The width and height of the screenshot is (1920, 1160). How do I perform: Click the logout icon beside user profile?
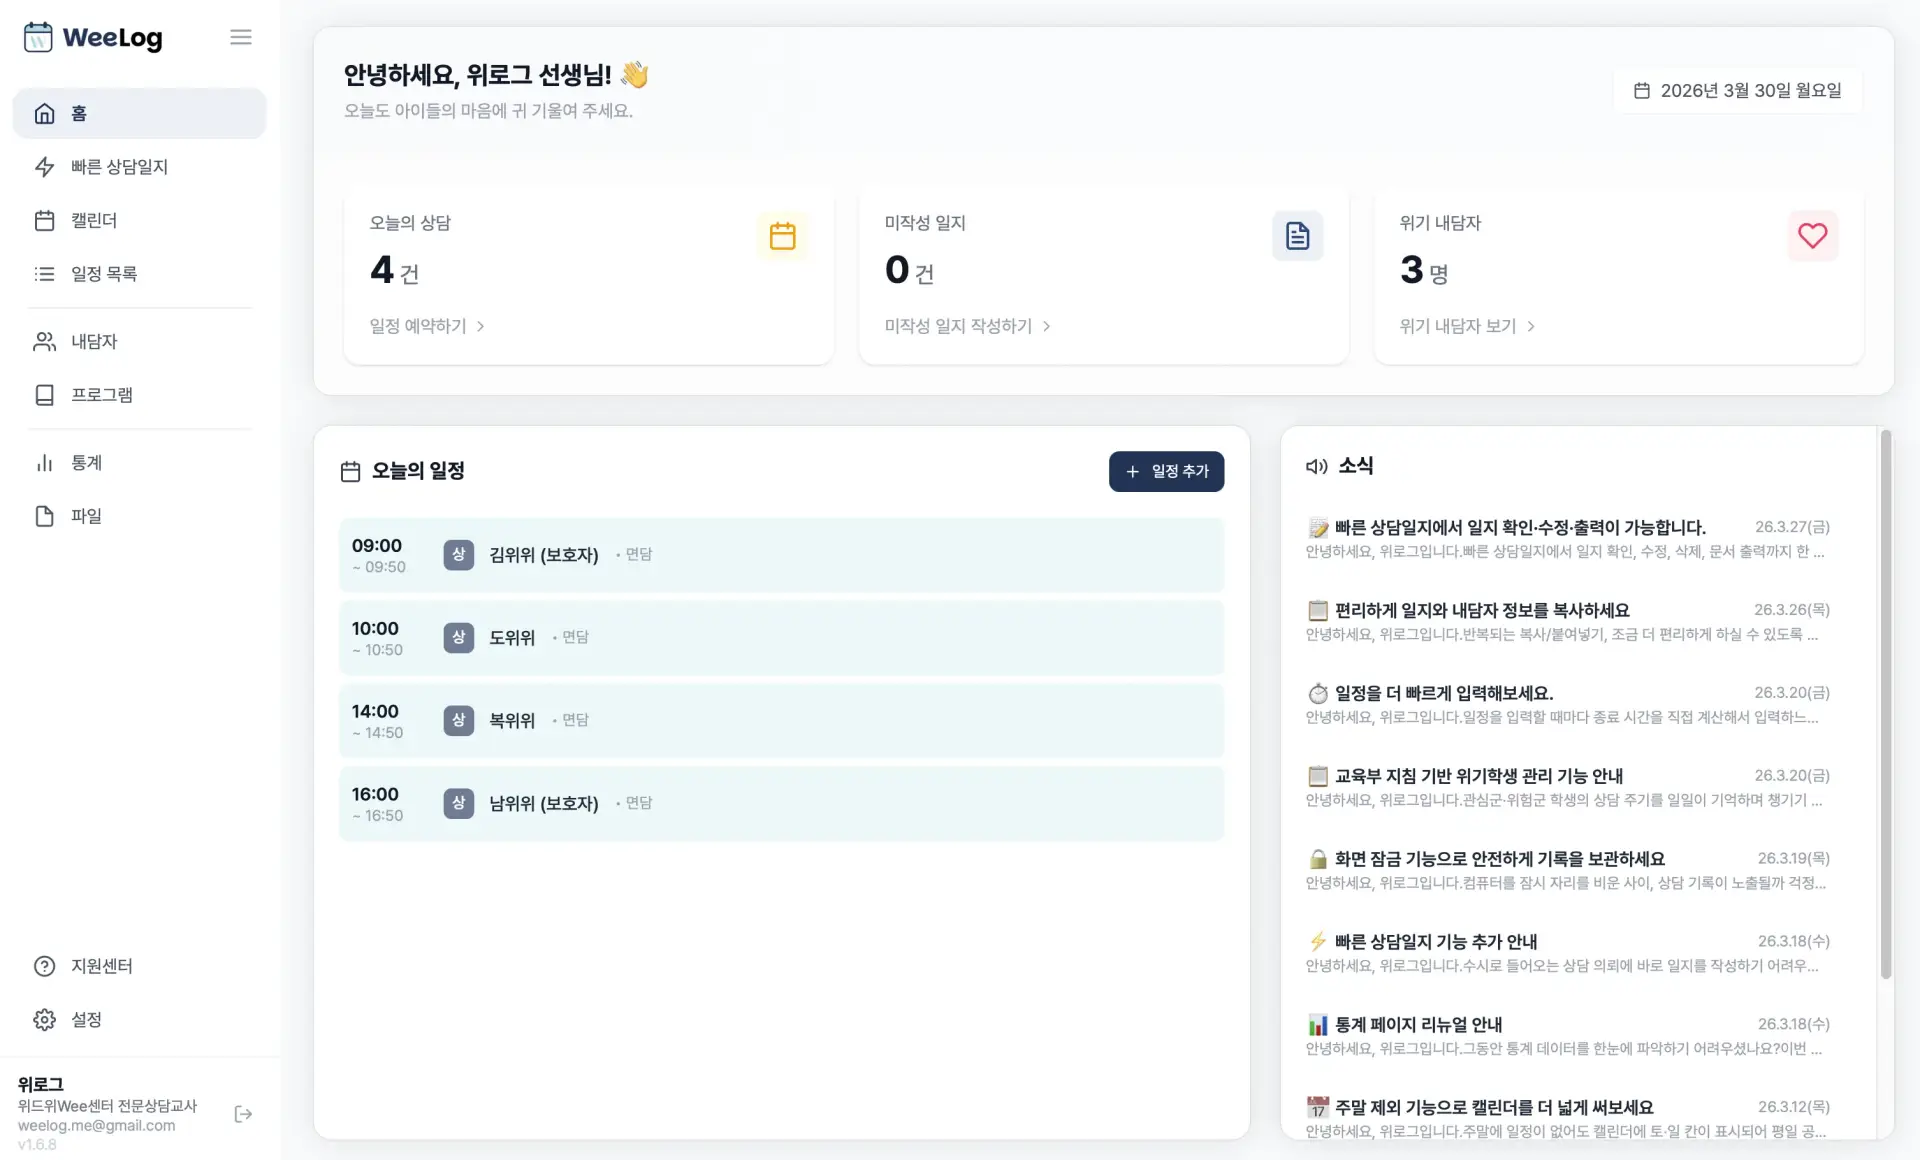tap(243, 1114)
